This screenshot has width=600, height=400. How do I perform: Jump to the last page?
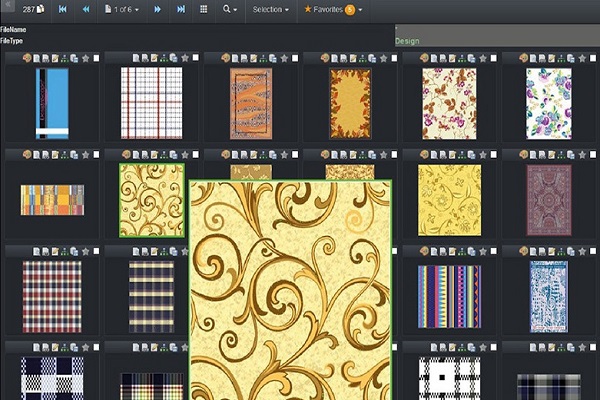pos(181,9)
